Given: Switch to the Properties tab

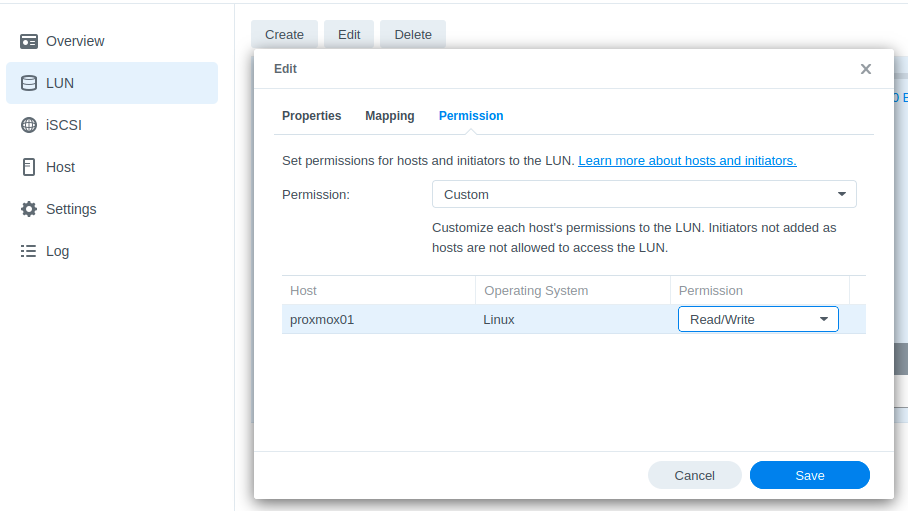Looking at the screenshot, I should (x=311, y=116).
